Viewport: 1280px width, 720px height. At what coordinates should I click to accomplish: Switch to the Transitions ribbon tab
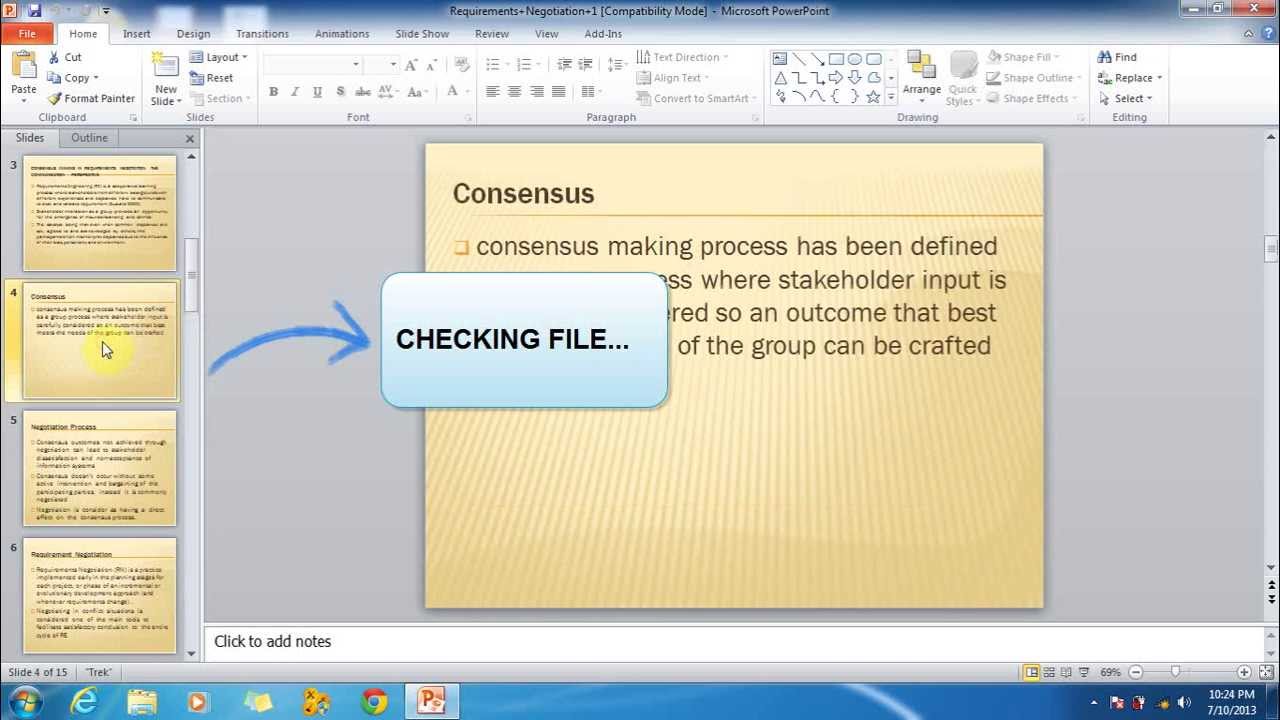coord(262,34)
